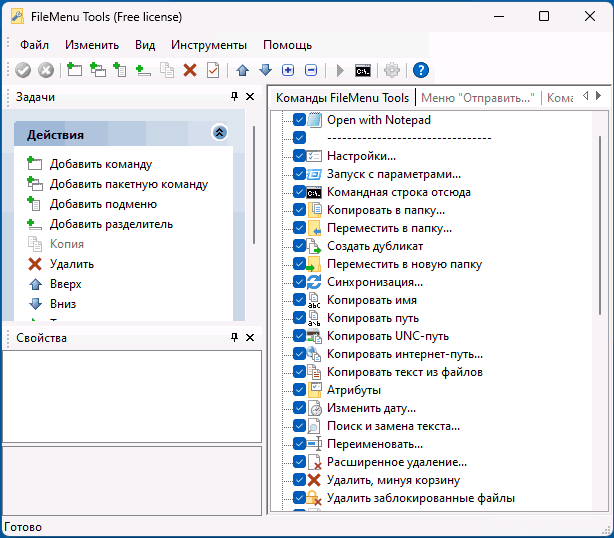
Task: Uncheck Open with Notepad checkbox
Action: pos(300,119)
